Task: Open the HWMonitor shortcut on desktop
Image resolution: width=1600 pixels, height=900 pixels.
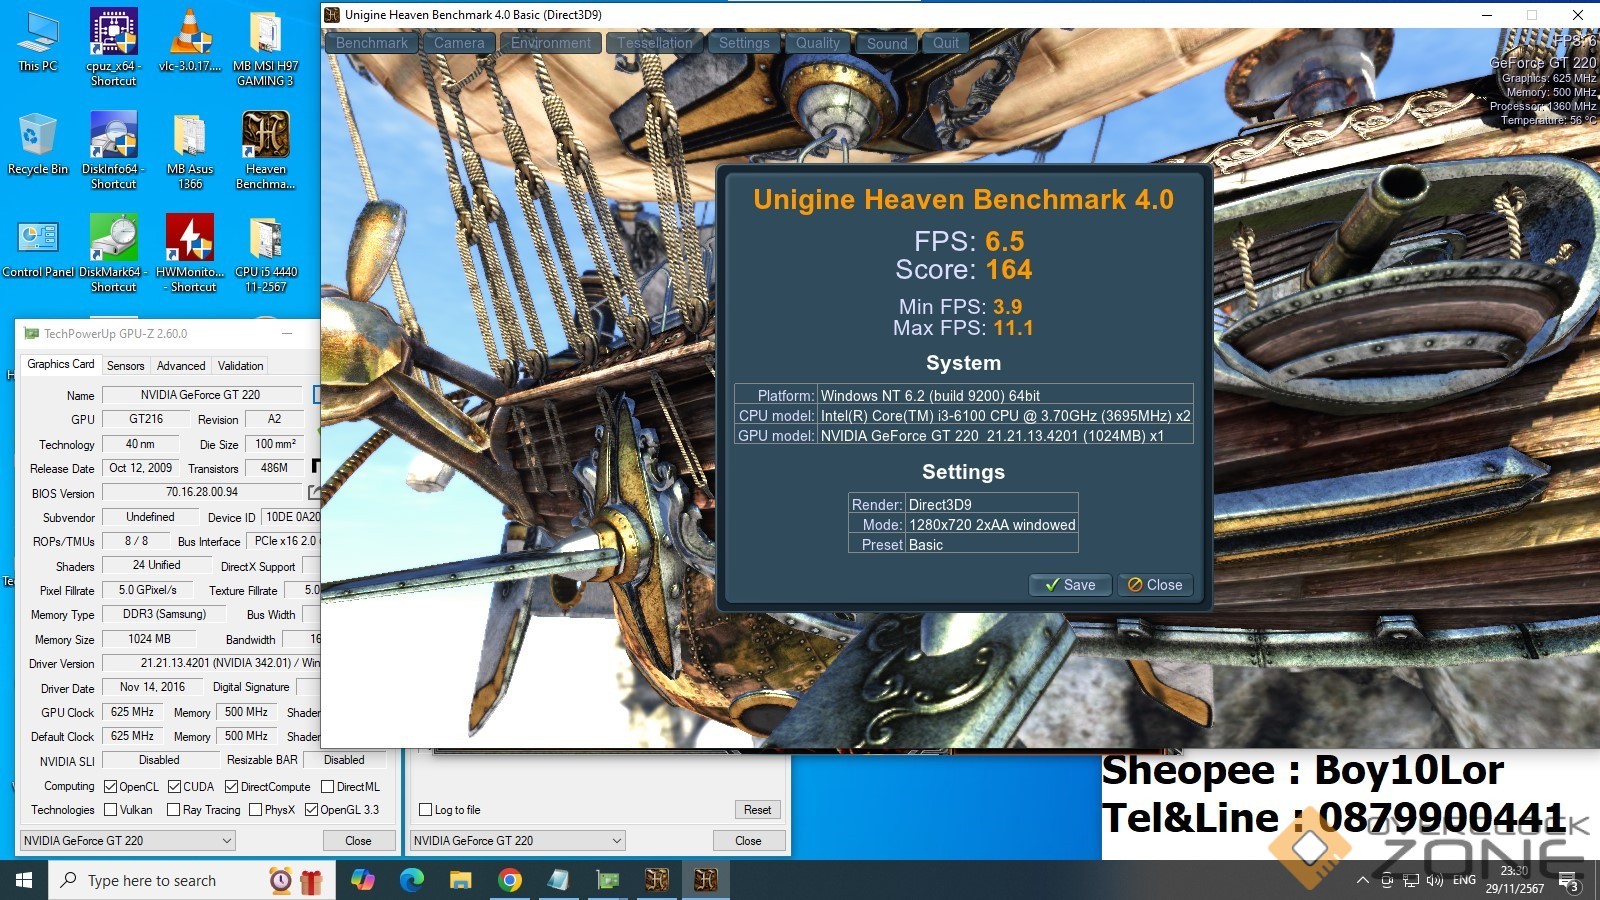Action: pyautogui.click(x=189, y=240)
